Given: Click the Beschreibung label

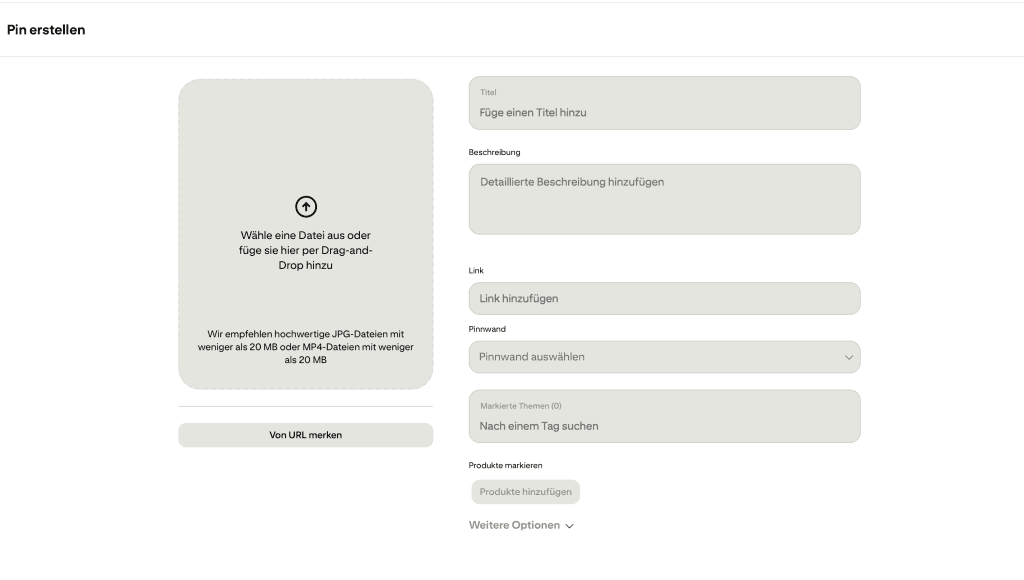Looking at the screenshot, I should [x=494, y=152].
